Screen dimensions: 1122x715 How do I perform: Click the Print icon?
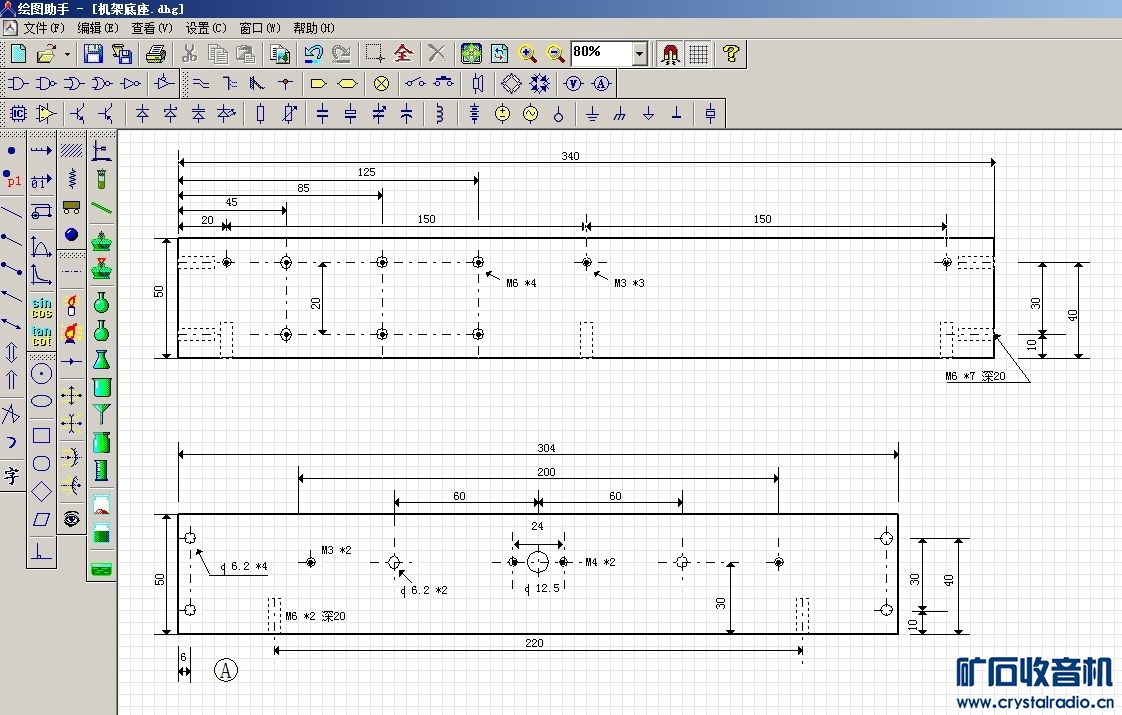click(x=156, y=54)
